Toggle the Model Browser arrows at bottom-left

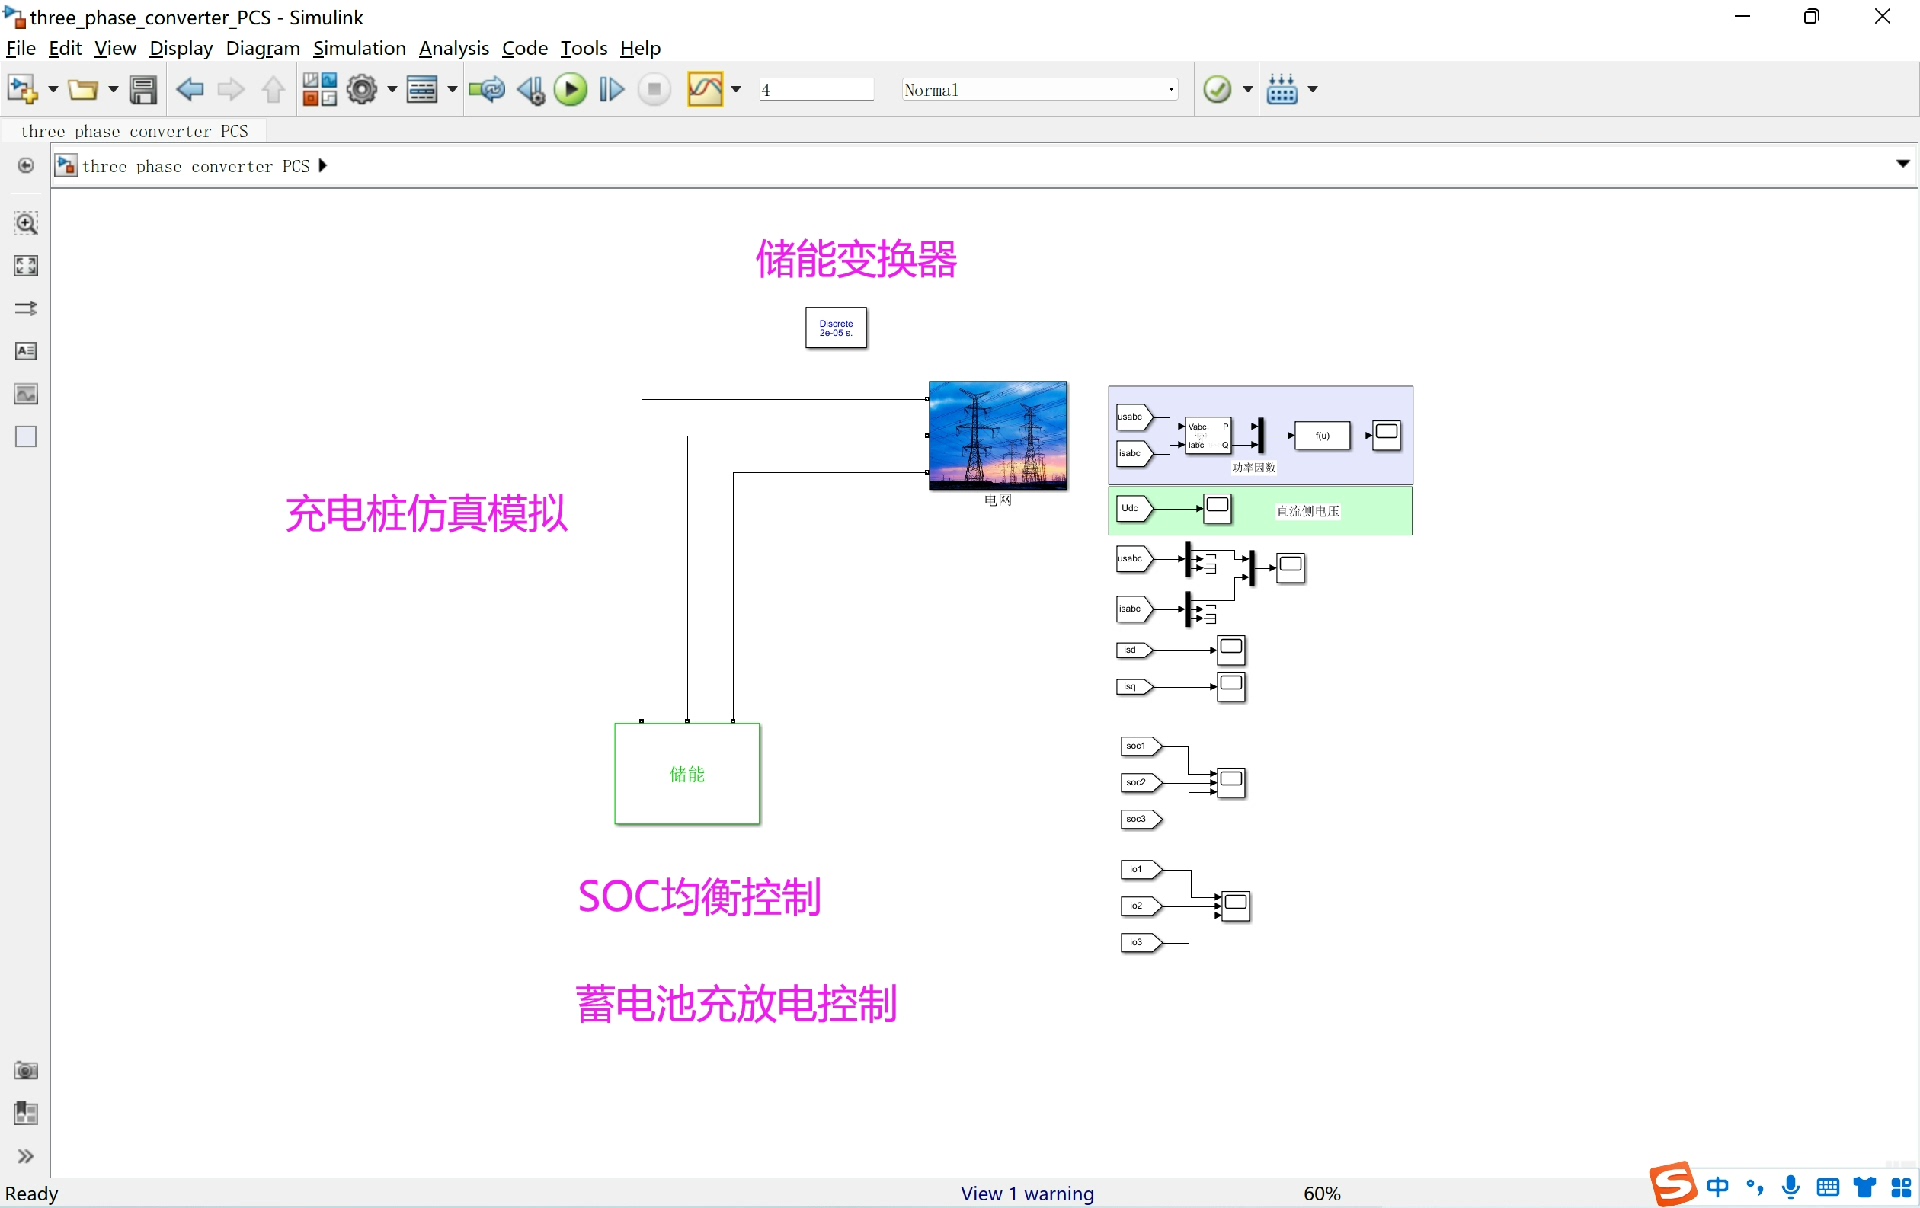coord(26,1157)
